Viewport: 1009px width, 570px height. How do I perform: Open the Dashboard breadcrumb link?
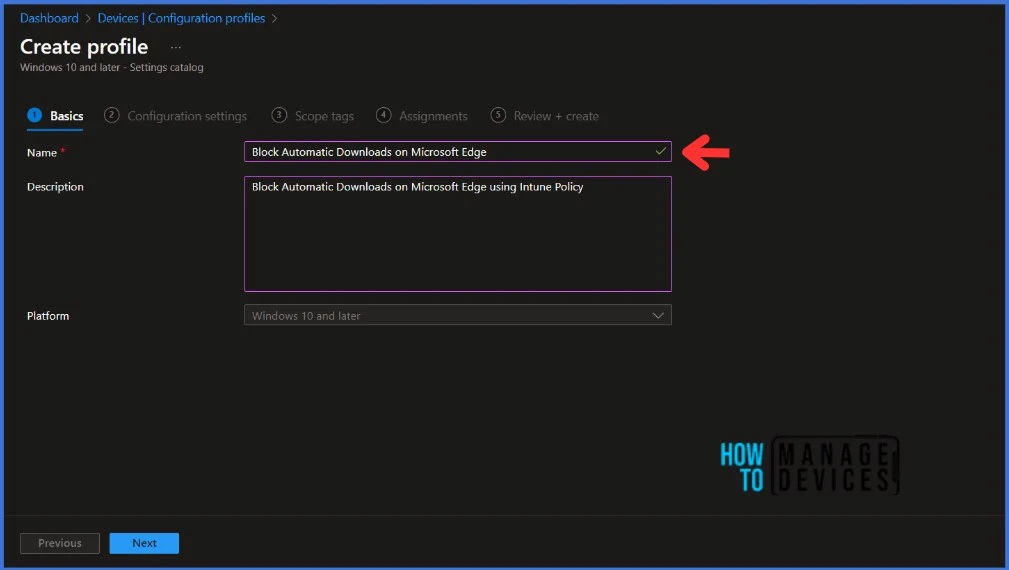pyautogui.click(x=49, y=18)
